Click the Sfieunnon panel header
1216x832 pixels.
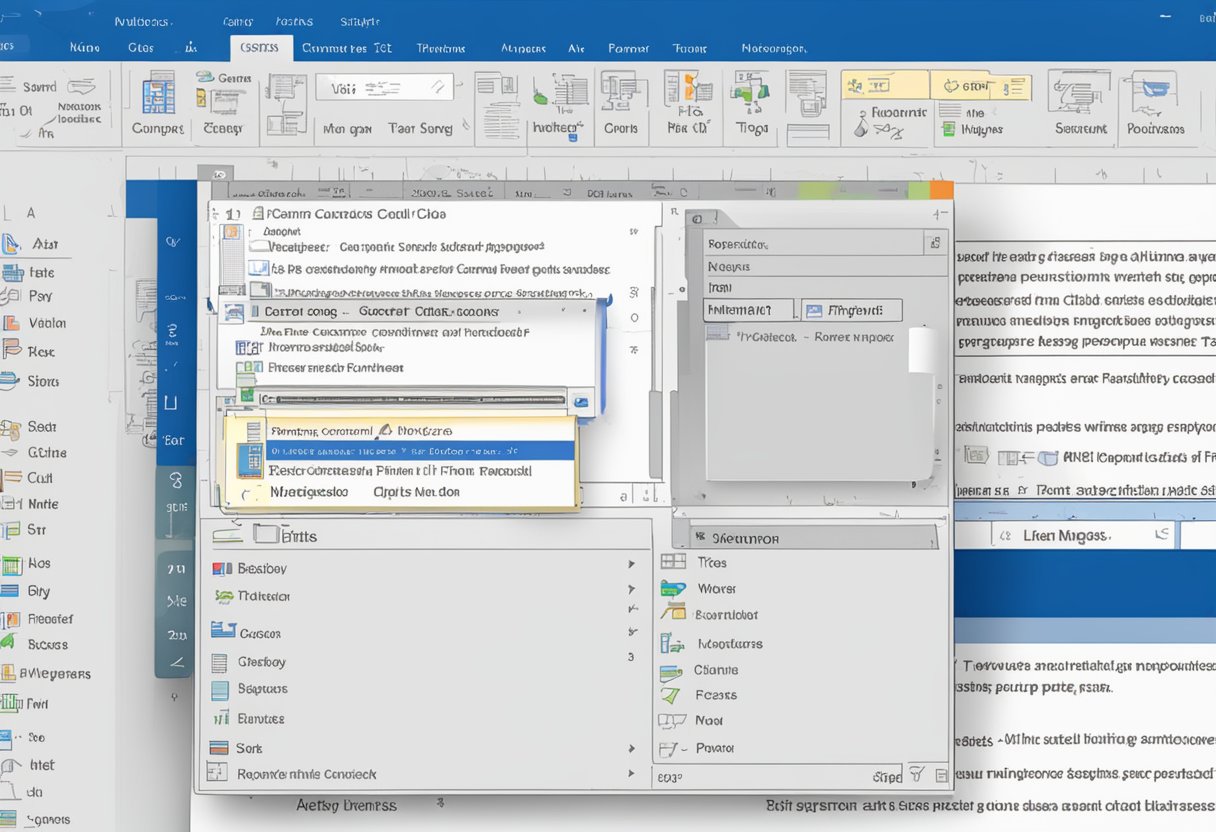point(805,537)
